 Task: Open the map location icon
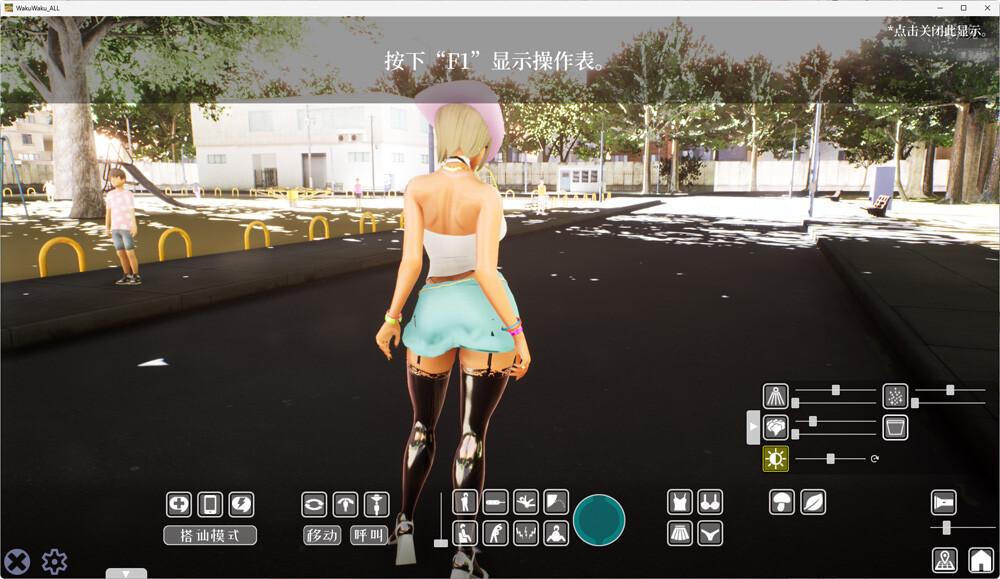(x=945, y=560)
